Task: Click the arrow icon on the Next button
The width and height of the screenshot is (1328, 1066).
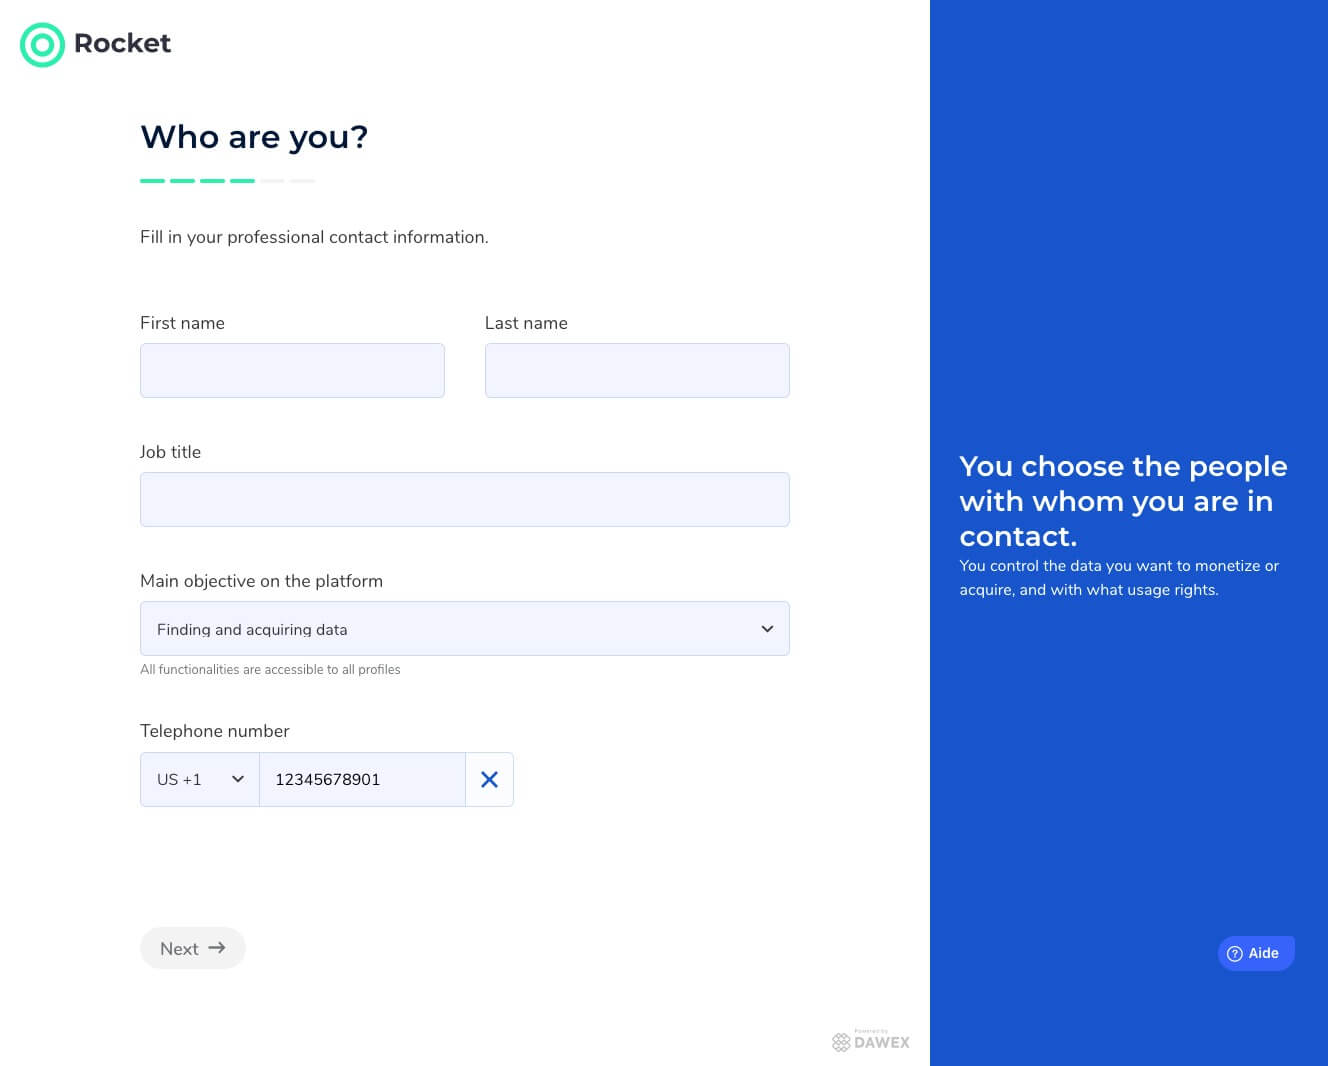Action: click(x=217, y=948)
